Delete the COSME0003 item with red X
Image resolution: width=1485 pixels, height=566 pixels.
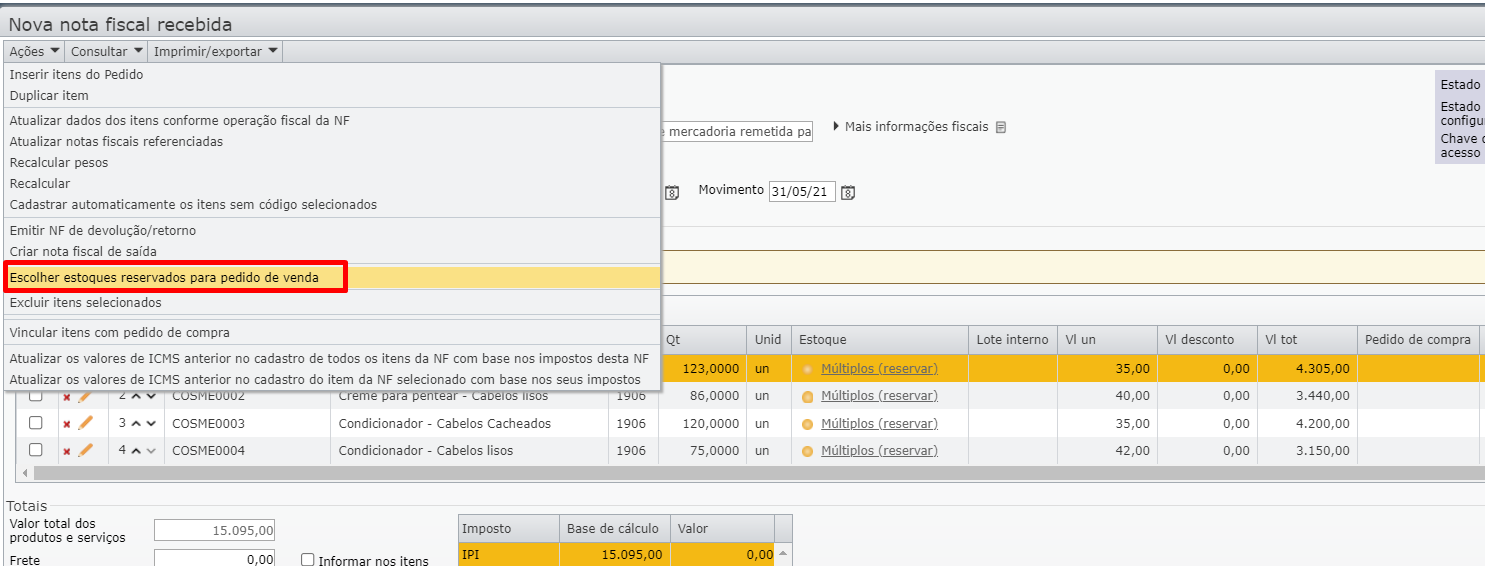(x=67, y=424)
